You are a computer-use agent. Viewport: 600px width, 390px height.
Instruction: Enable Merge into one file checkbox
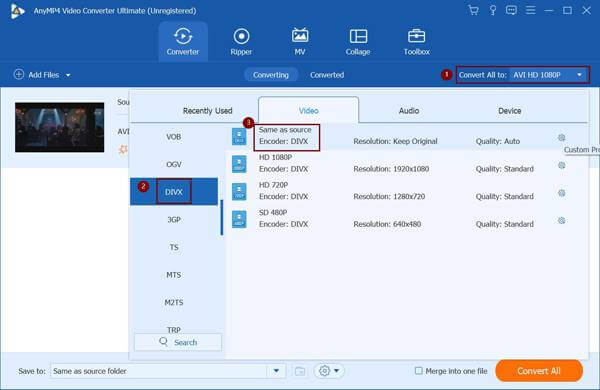(x=419, y=370)
